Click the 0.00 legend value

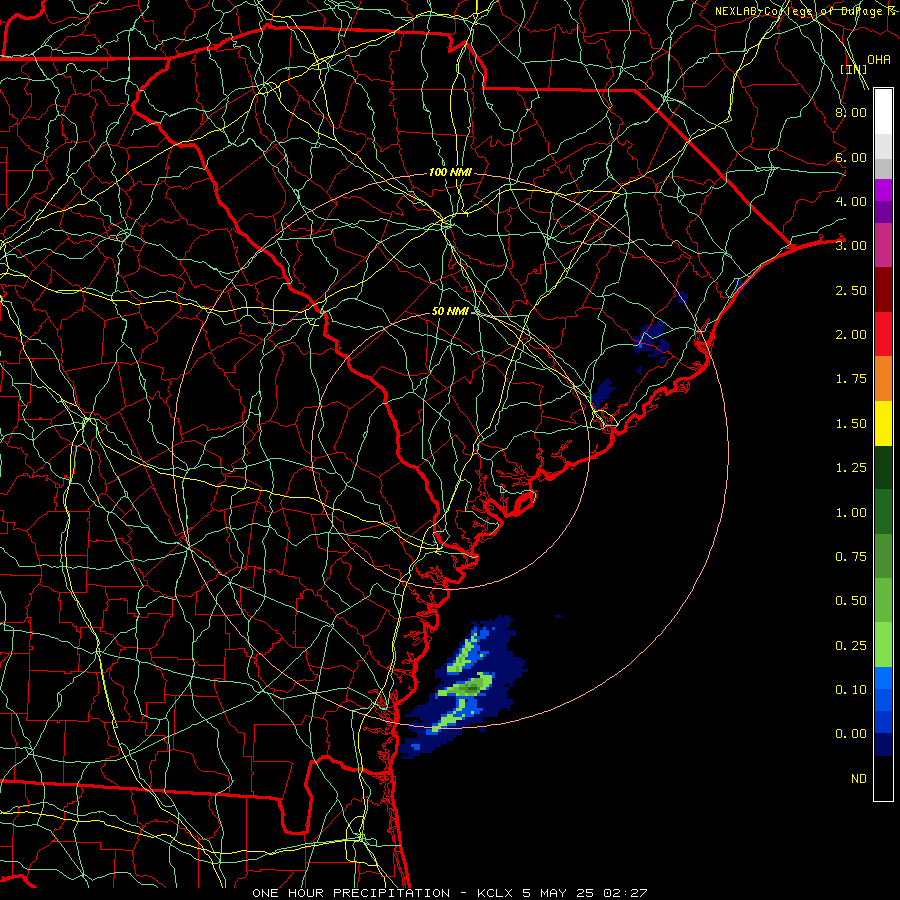tap(851, 734)
